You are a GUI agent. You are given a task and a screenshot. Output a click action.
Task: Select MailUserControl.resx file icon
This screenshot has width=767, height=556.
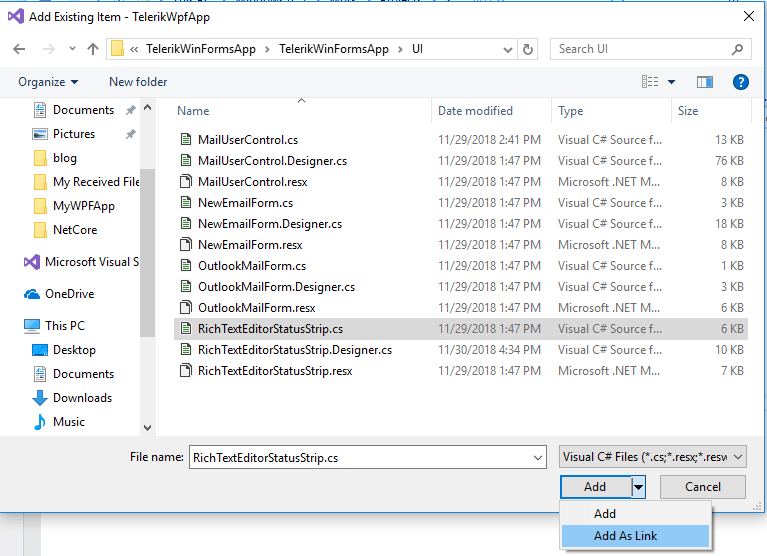point(186,182)
